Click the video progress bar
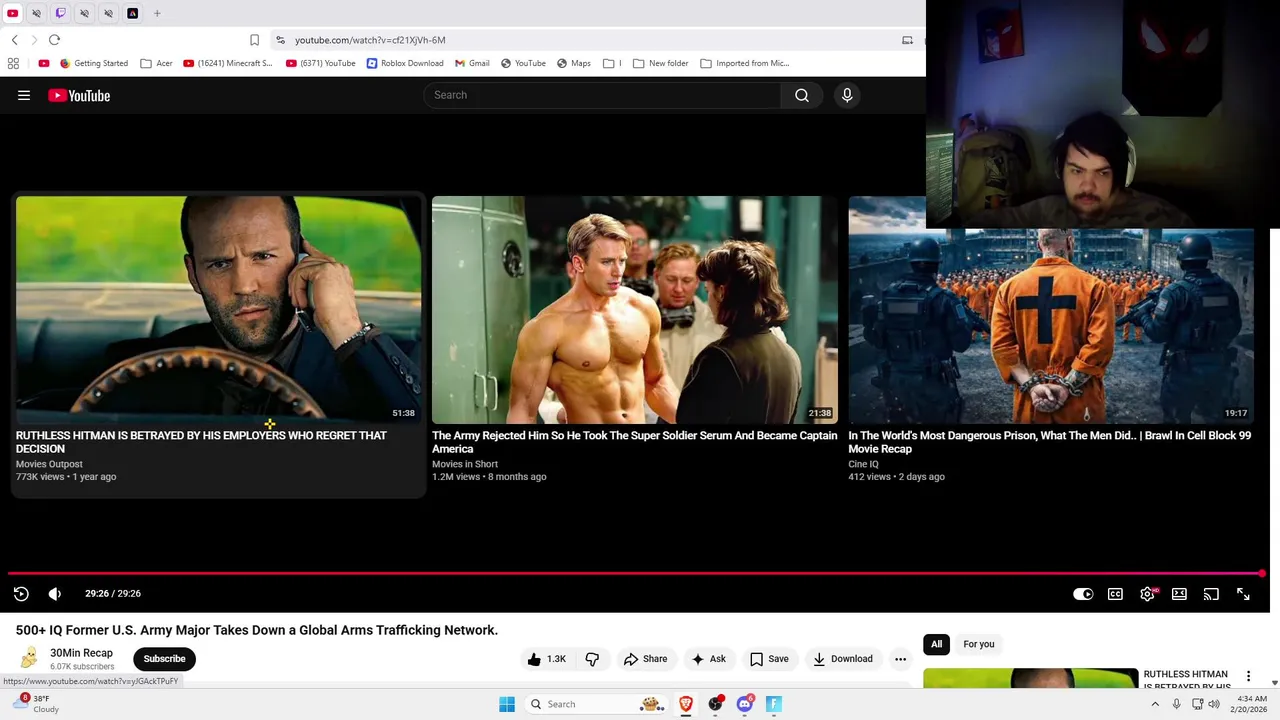This screenshot has width=1280, height=720. 636,574
